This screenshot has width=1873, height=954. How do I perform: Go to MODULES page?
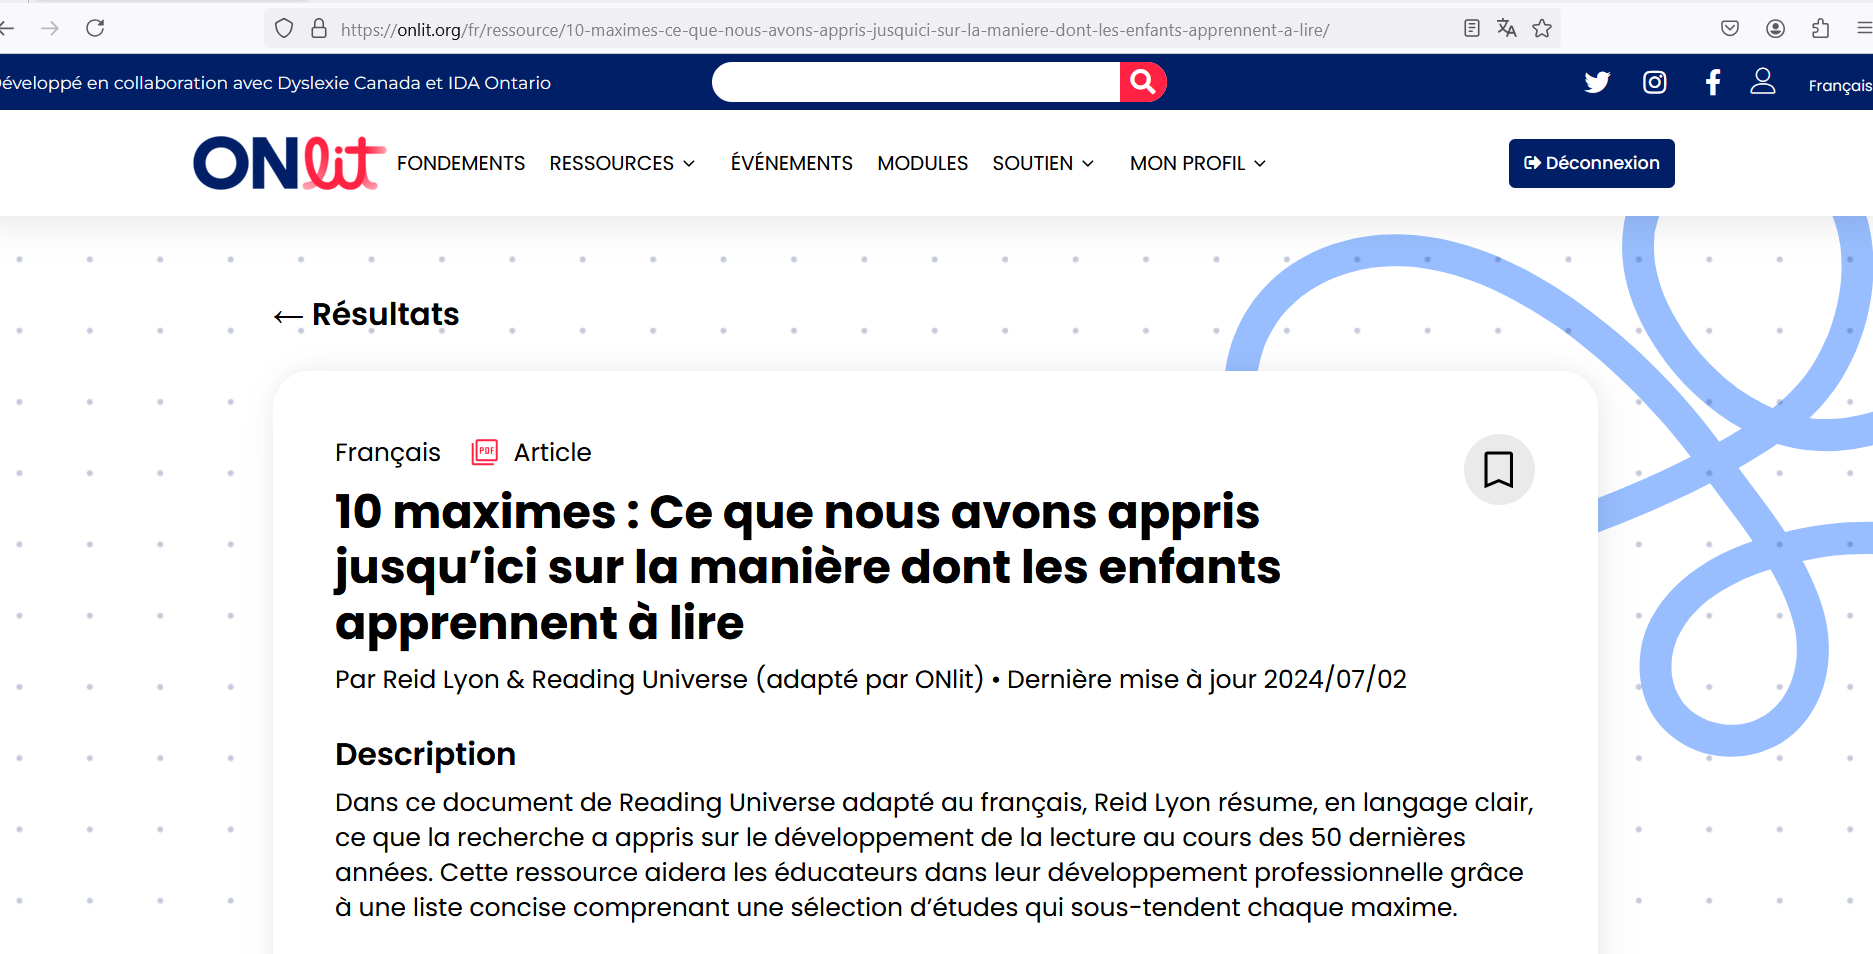922,163
